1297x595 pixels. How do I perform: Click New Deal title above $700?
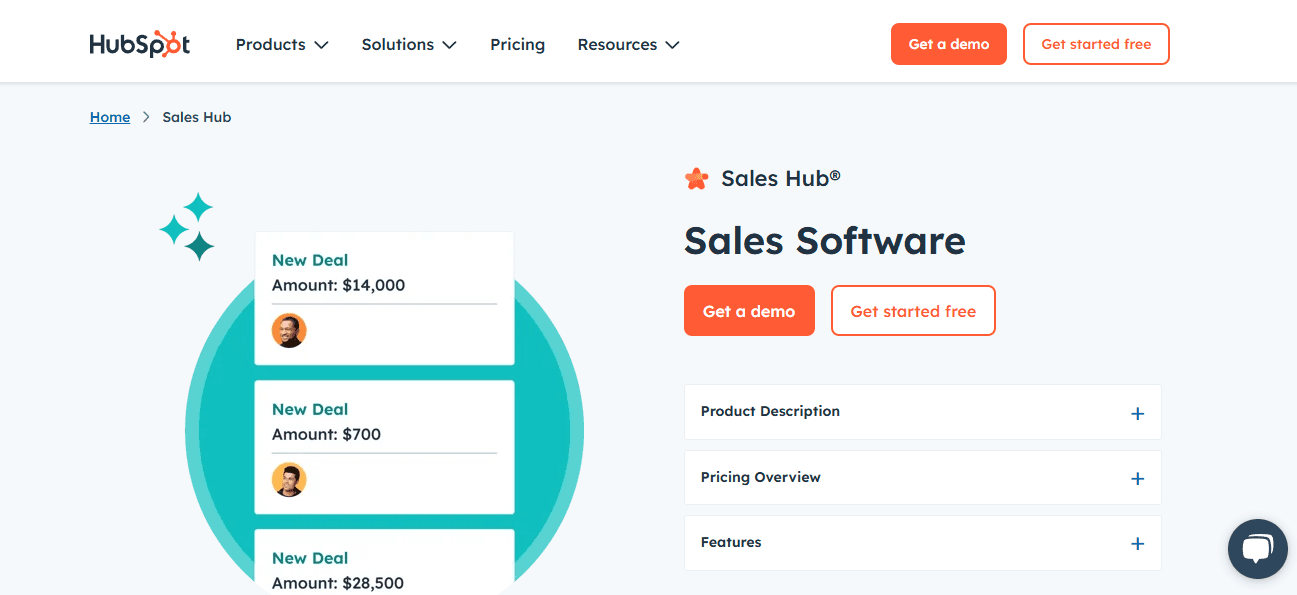tap(310, 409)
